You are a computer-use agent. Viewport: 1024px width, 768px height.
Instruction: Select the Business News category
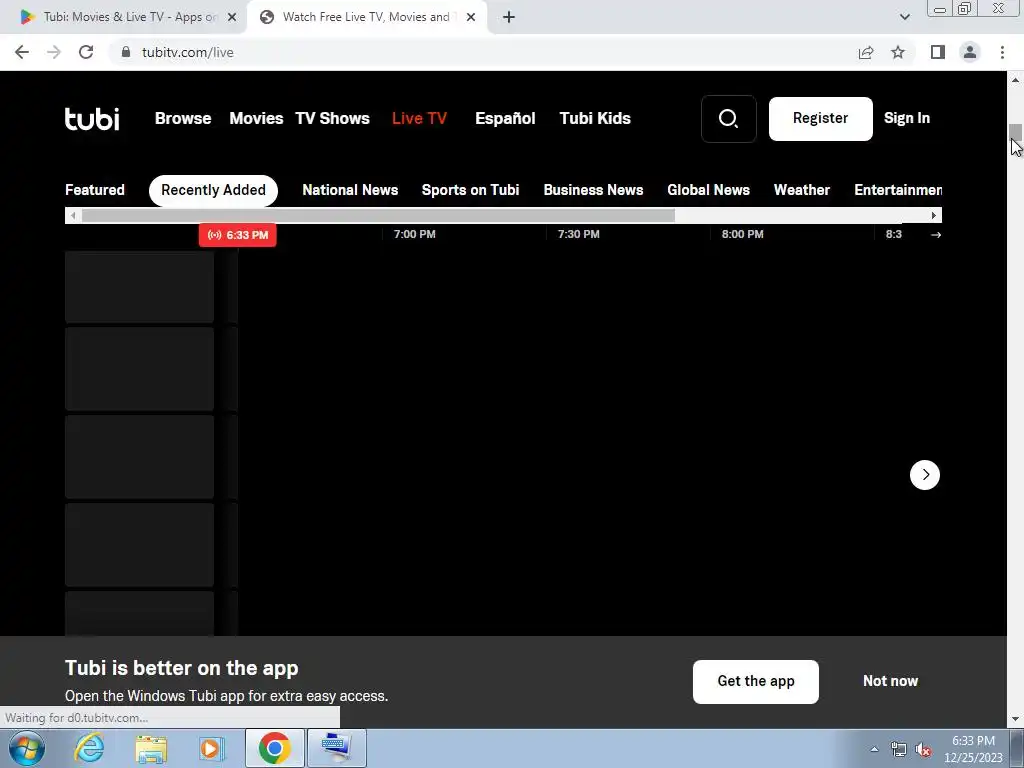(593, 190)
